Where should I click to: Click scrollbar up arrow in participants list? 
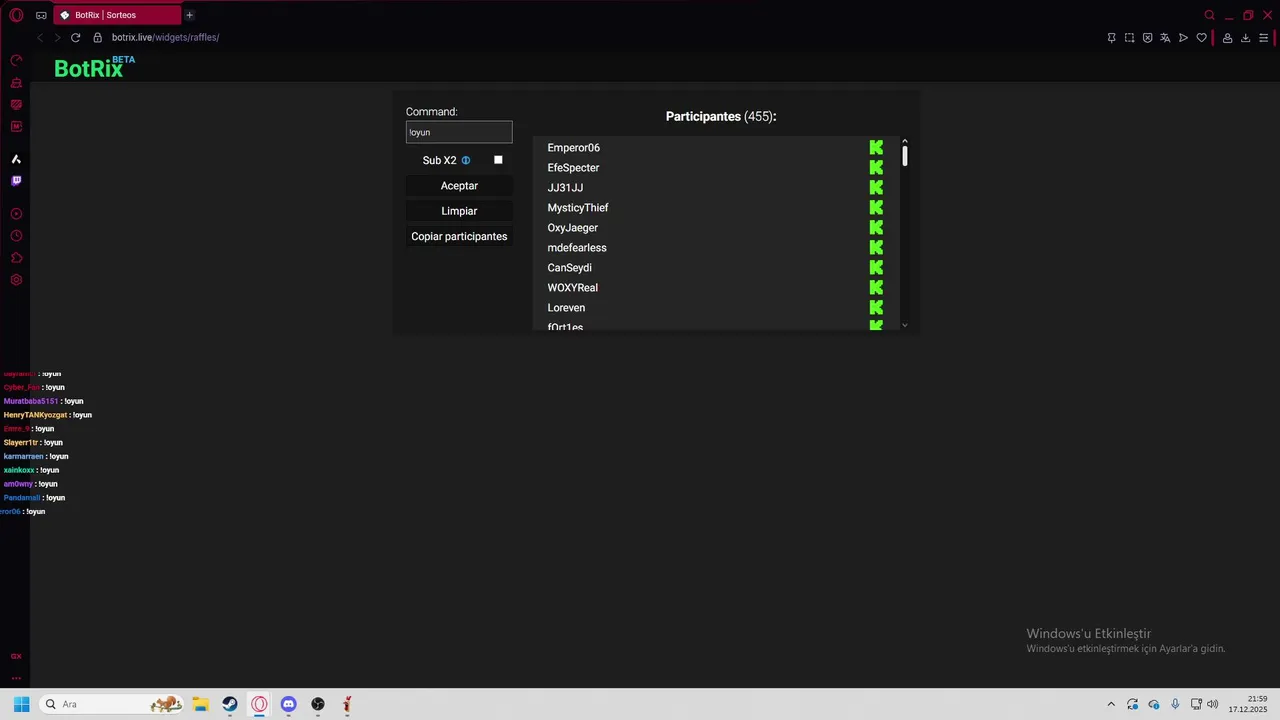pyautogui.click(x=904, y=141)
